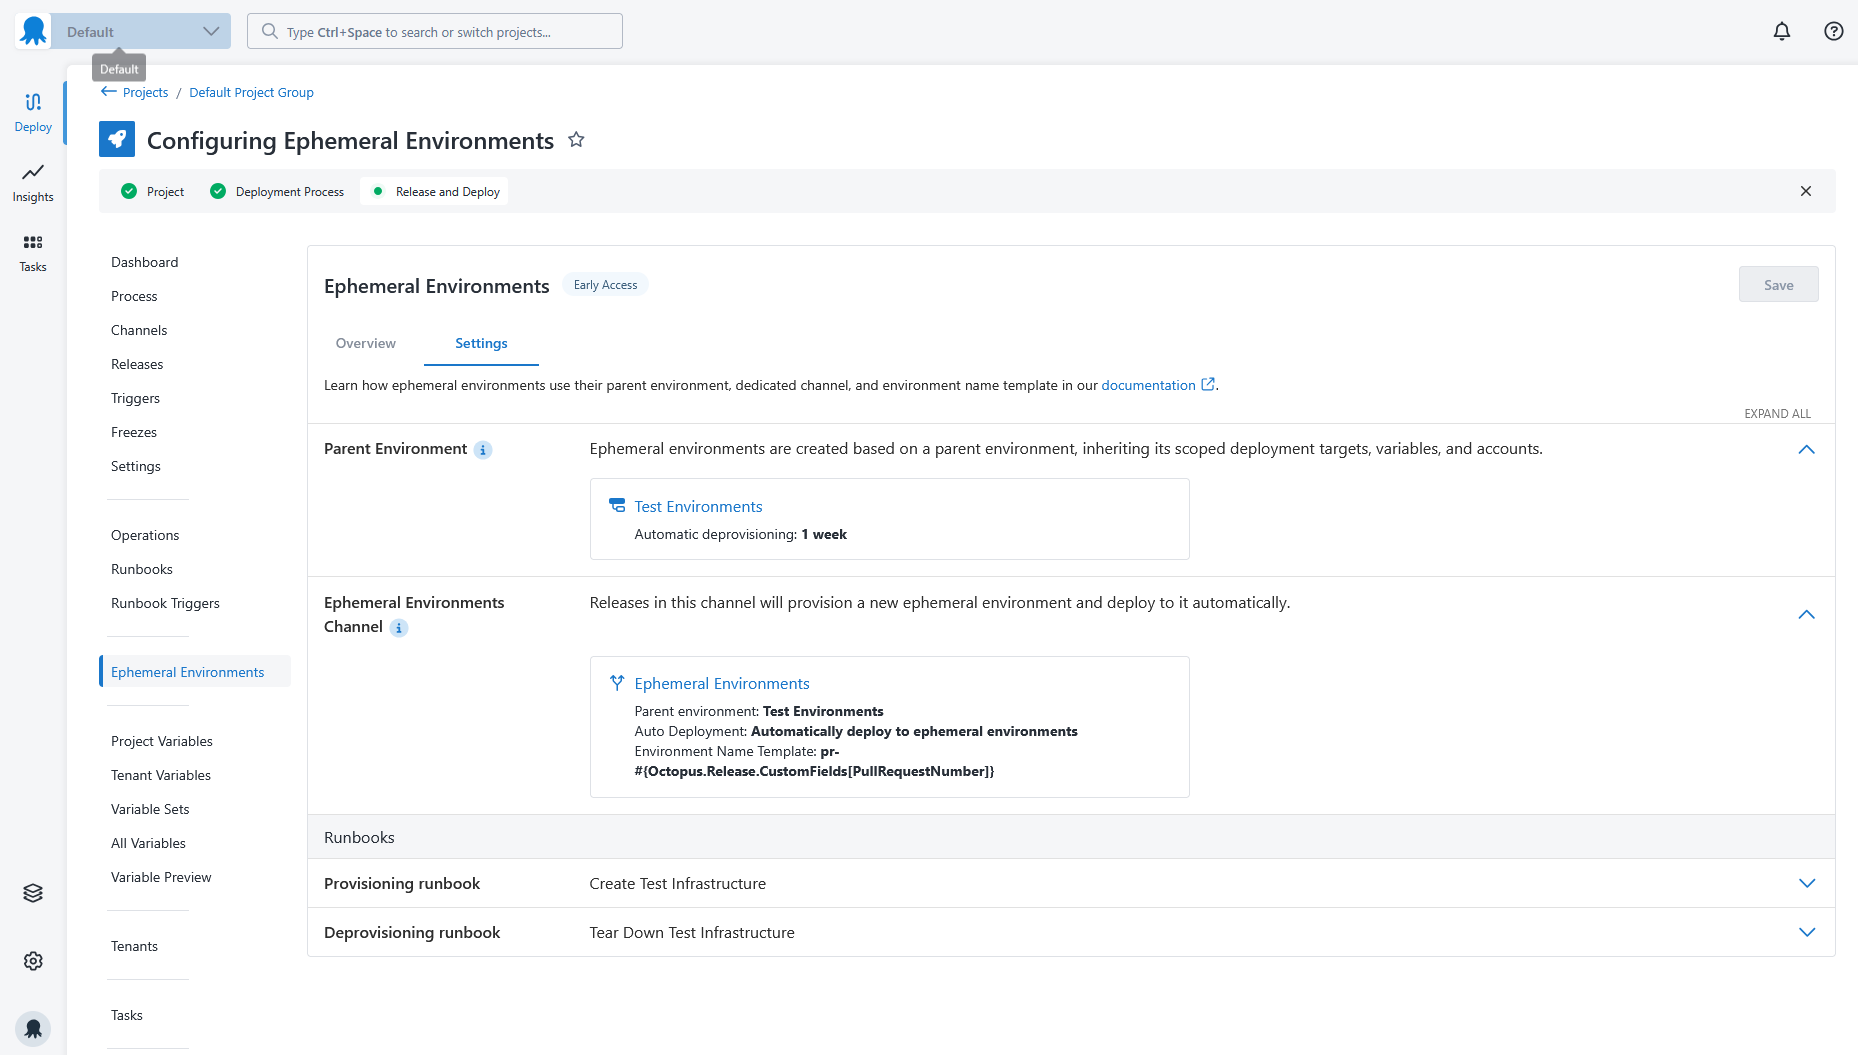Image resolution: width=1858 pixels, height=1055 pixels.
Task: Open notifications bell
Action: click(1782, 31)
